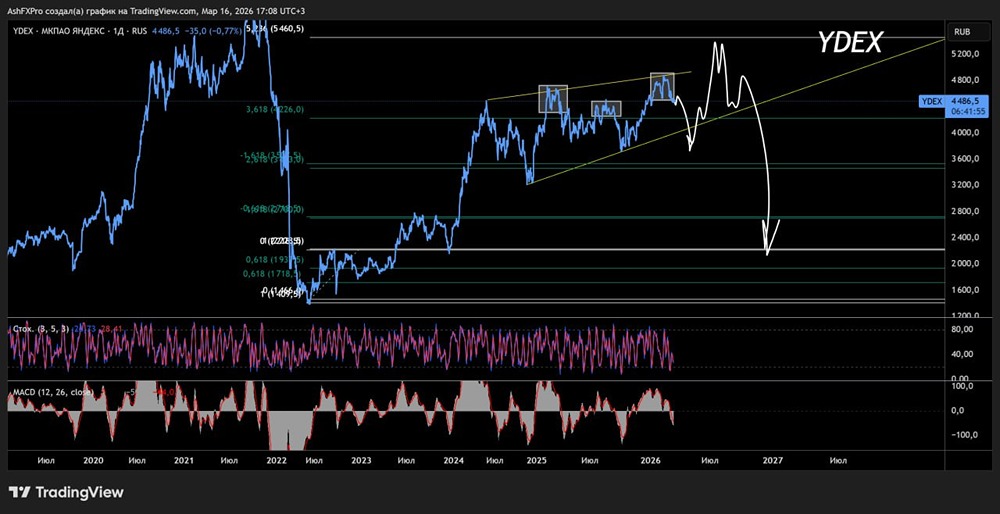Click the 2022 label on the time axis
The height and width of the screenshot is (514, 1000).
(276, 460)
